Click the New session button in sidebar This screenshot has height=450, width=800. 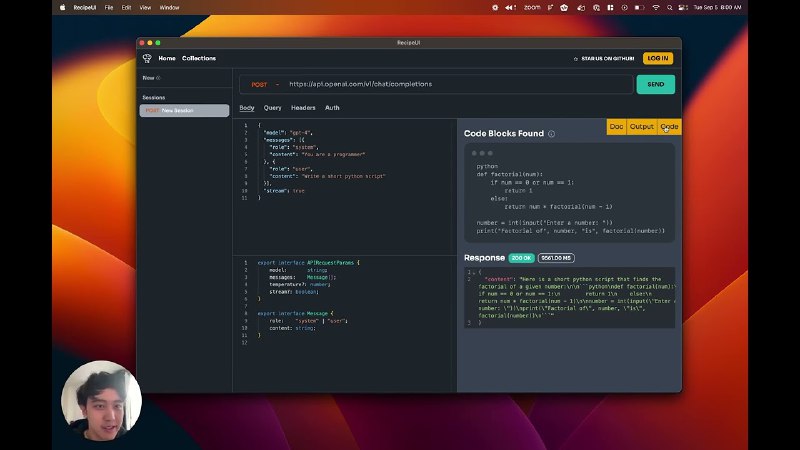tap(152, 78)
